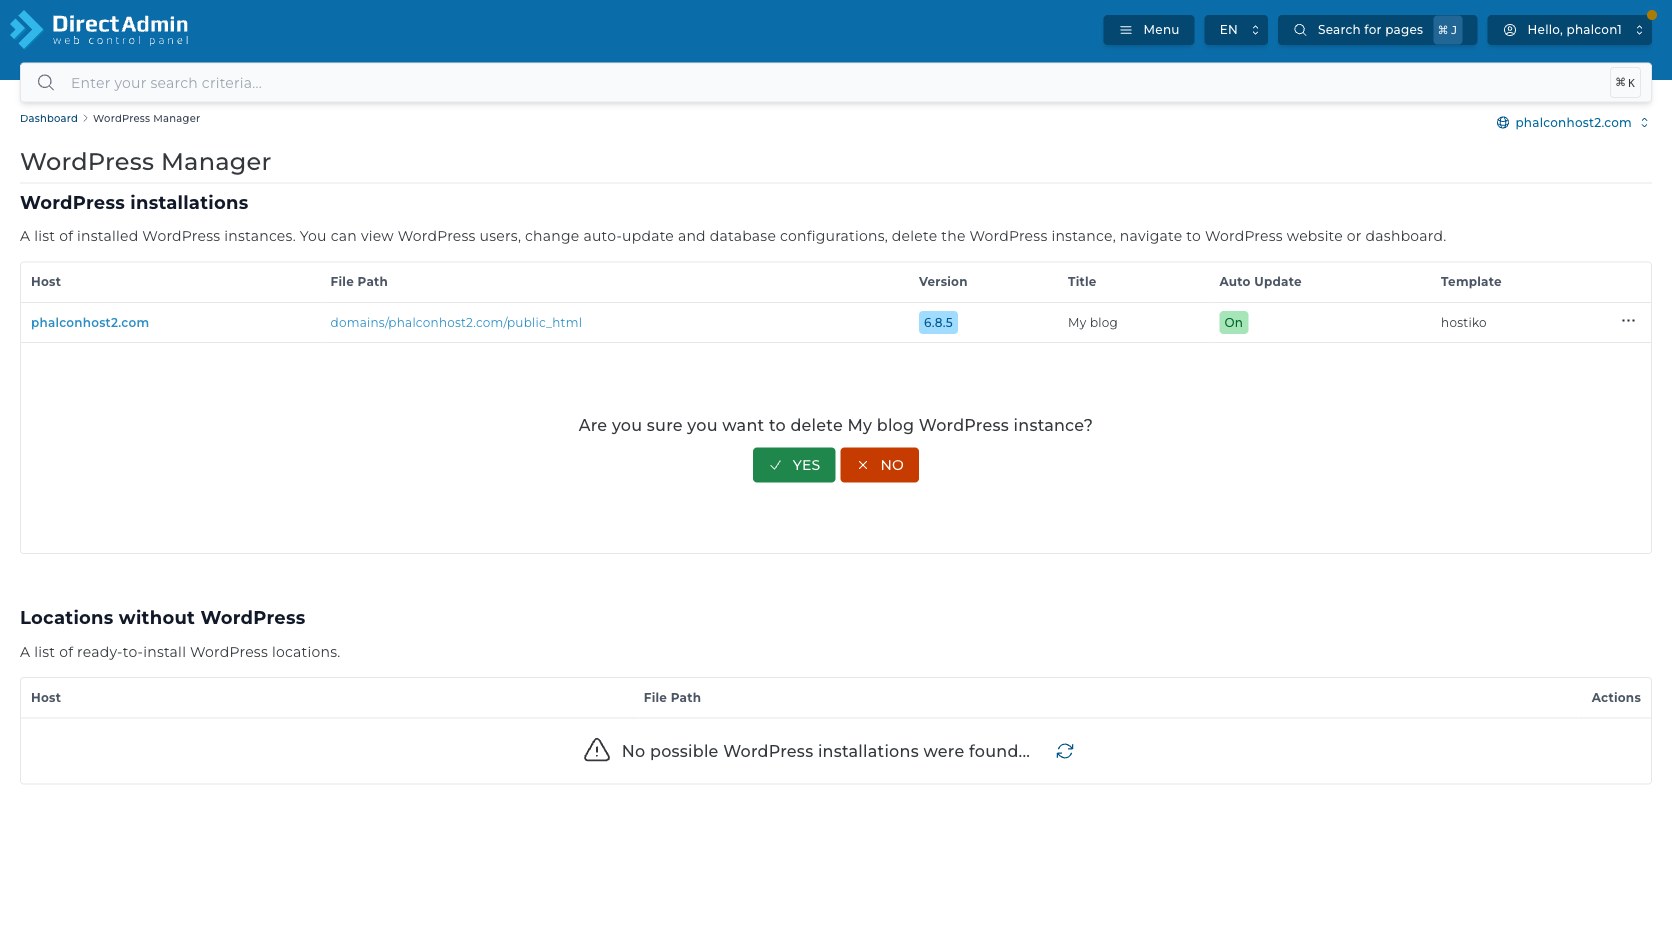The width and height of the screenshot is (1672, 941).
Task: Click the hostiko template cell
Action: (1463, 323)
